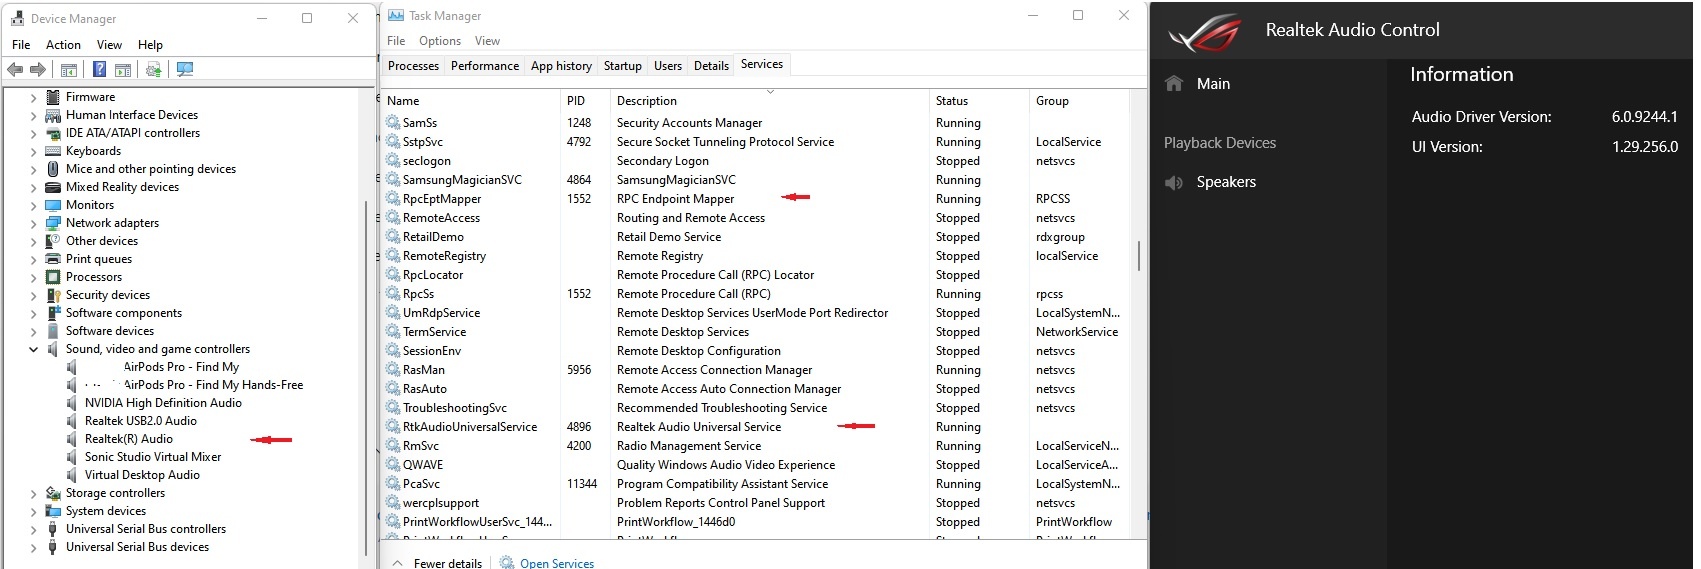Open the Help menu in Device Manager
Image resolution: width=1701 pixels, height=569 pixels.
coord(150,45)
